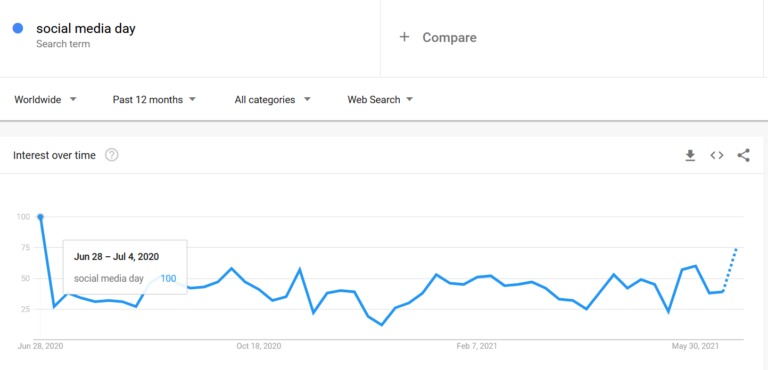Click the Oct 18, 2020 axis label
768x370 pixels.
pos(259,346)
